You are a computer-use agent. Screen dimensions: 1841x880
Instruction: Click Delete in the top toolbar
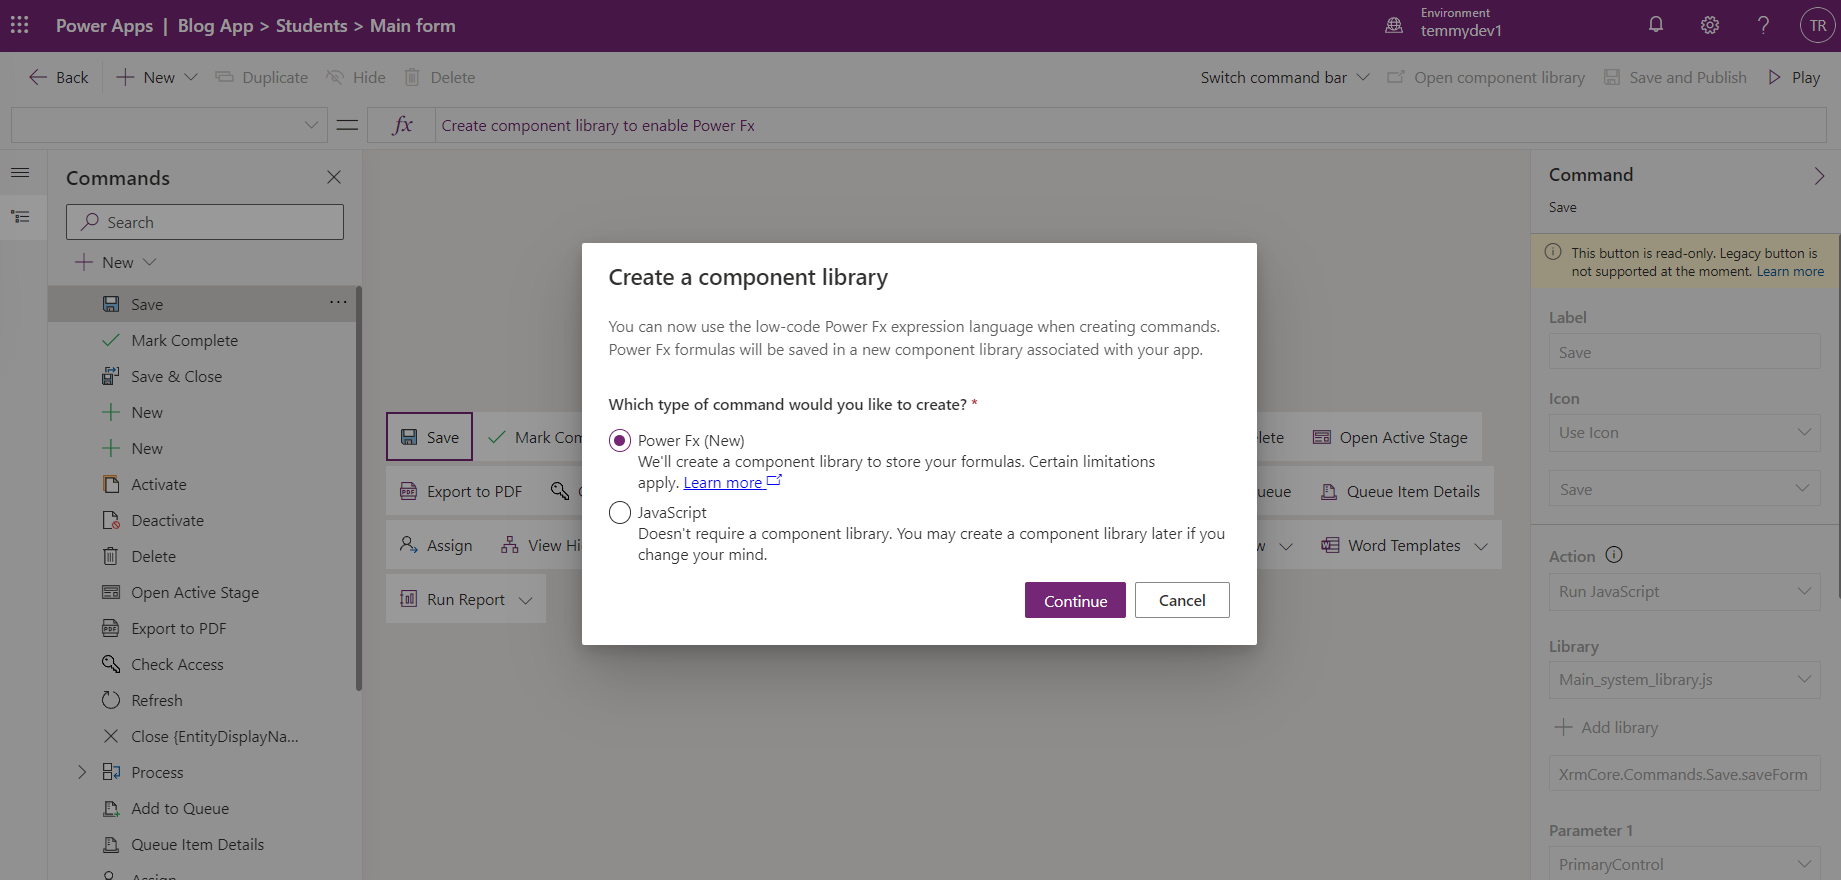tap(440, 77)
